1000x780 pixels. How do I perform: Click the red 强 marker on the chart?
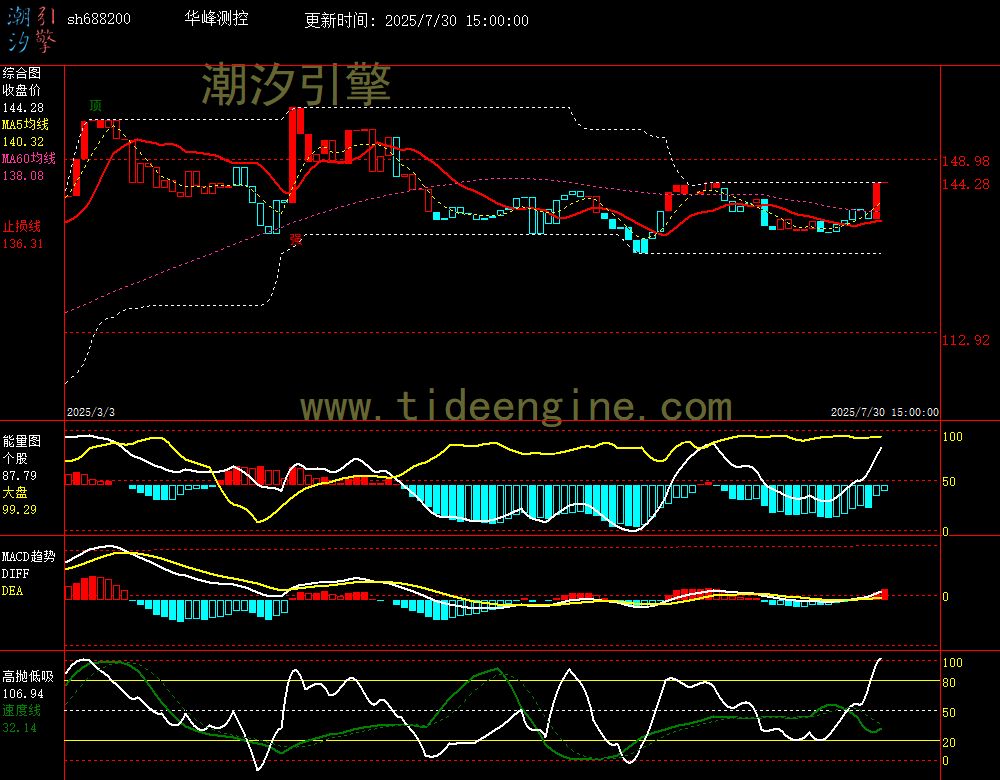click(x=295, y=239)
